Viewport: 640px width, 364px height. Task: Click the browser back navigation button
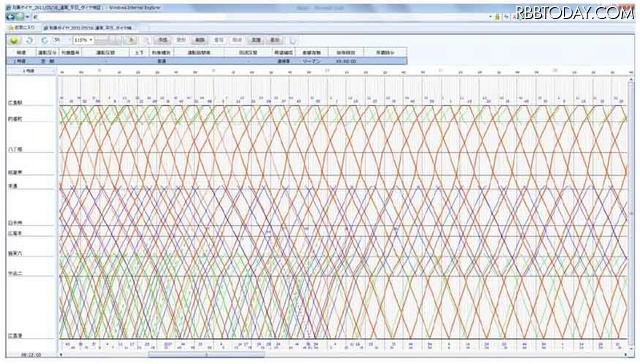11,17
